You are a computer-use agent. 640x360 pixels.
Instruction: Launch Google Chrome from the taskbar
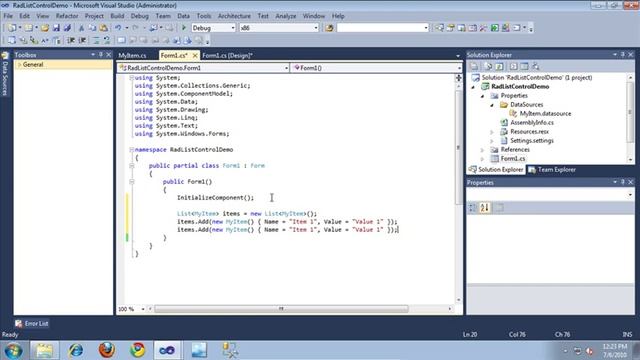(138, 350)
